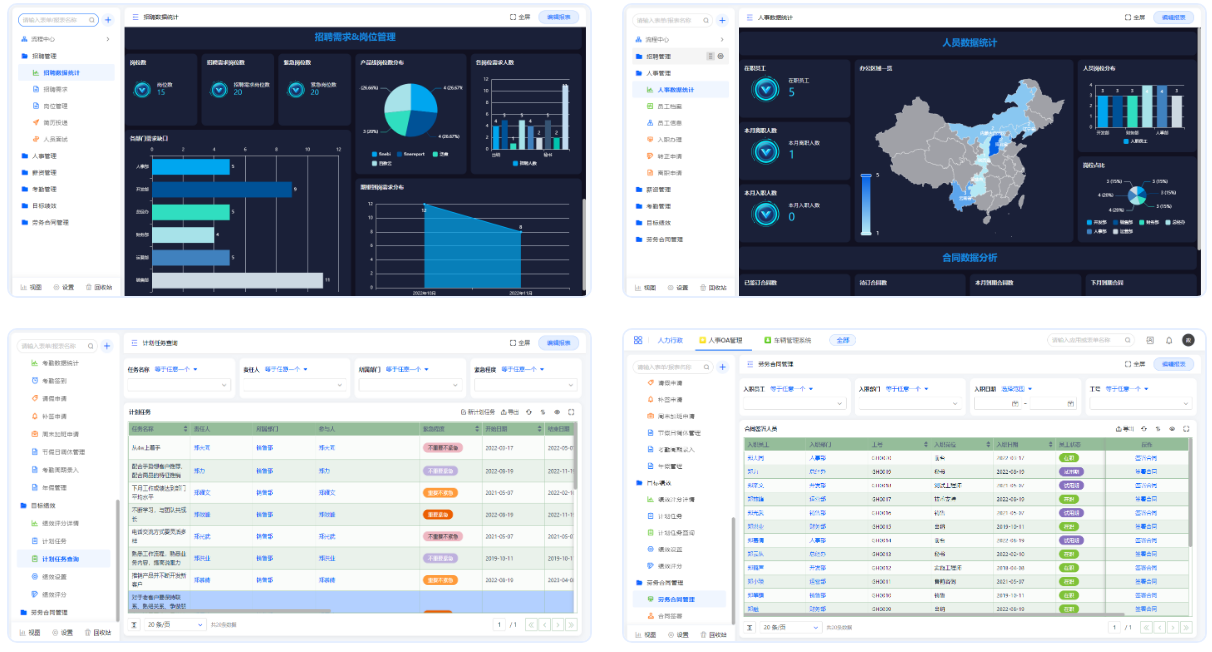
Task: Expand 流程中心 chevron in 招聘数据统计 panel sidebar
Action: [108, 39]
